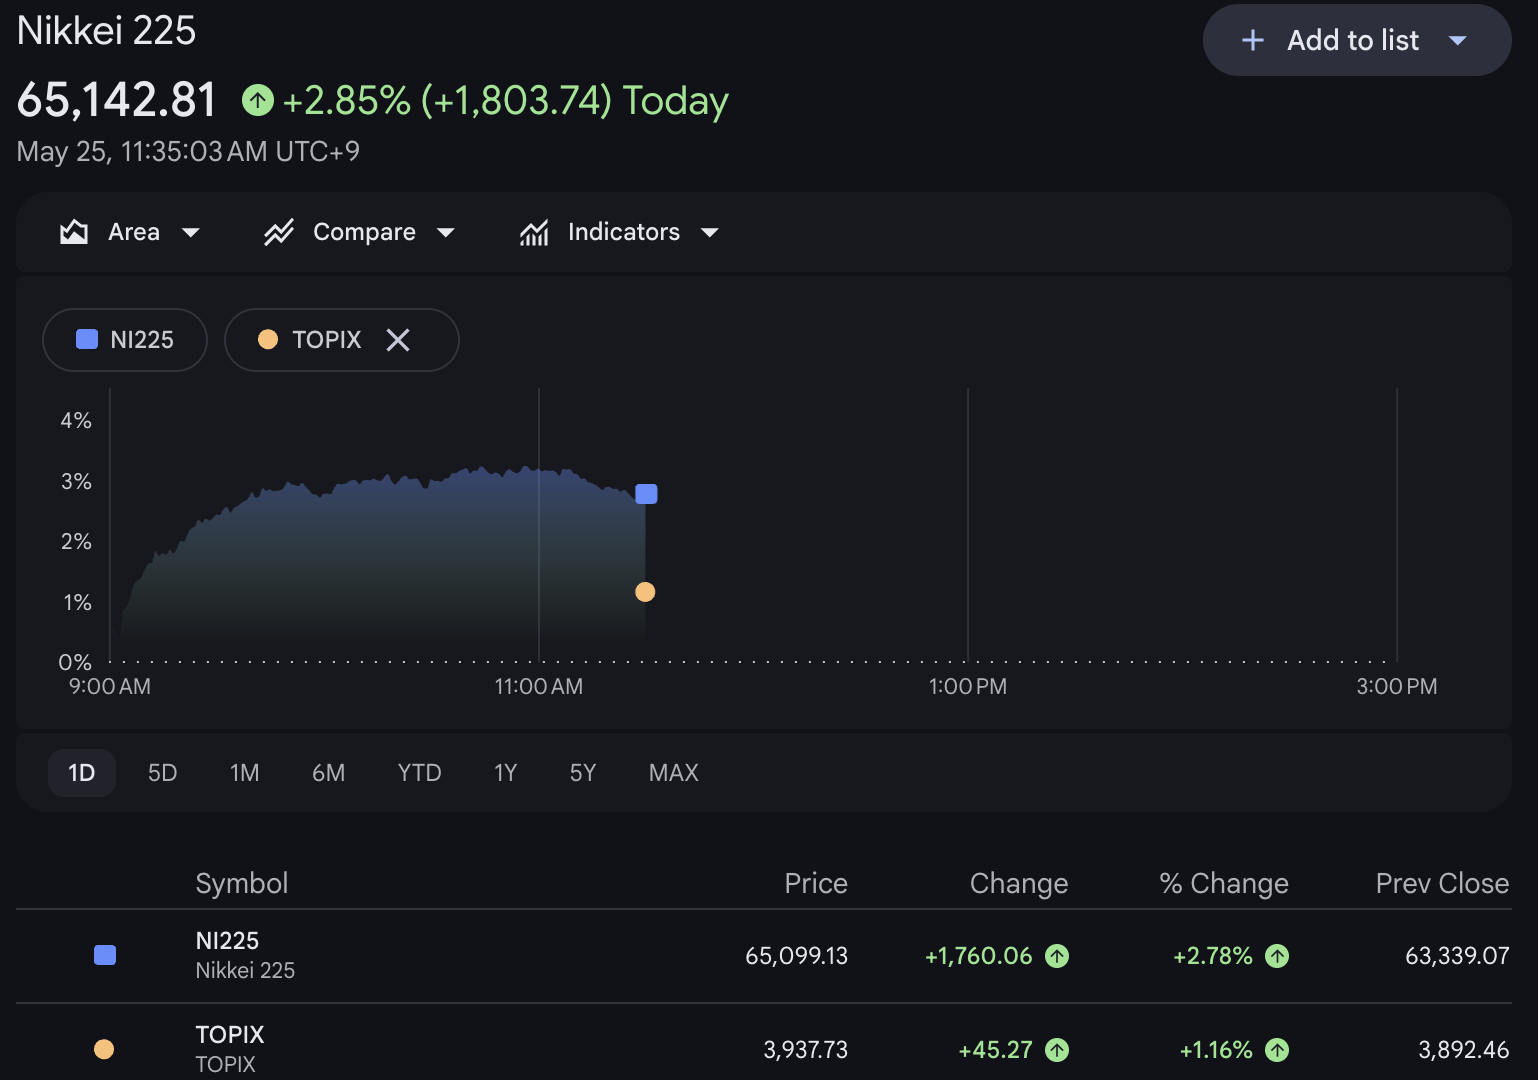Image resolution: width=1538 pixels, height=1080 pixels.
Task: Switch to the 1M time range
Action: click(x=244, y=773)
